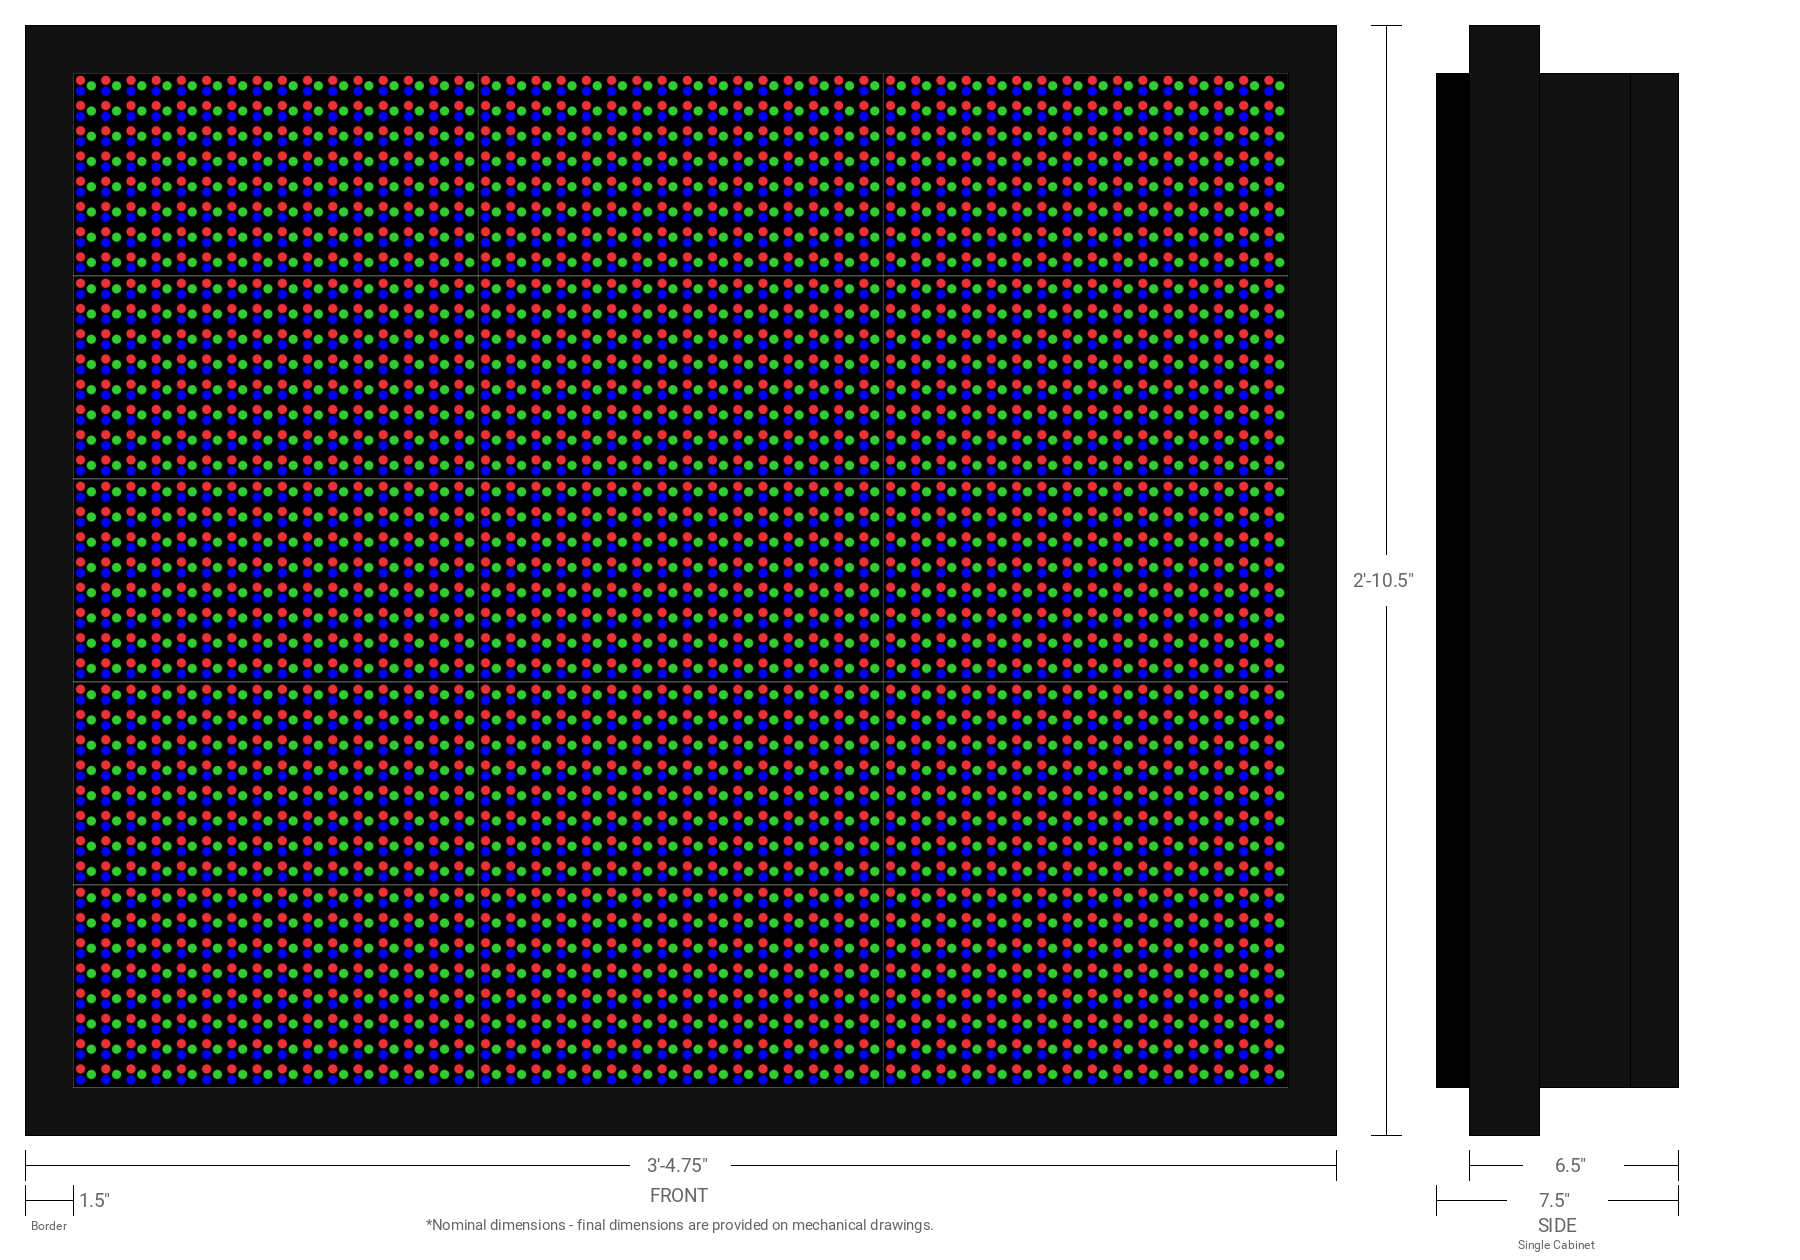Click the 6.5" side depth dimension
The image size is (1800, 1260).
pos(1570,1166)
